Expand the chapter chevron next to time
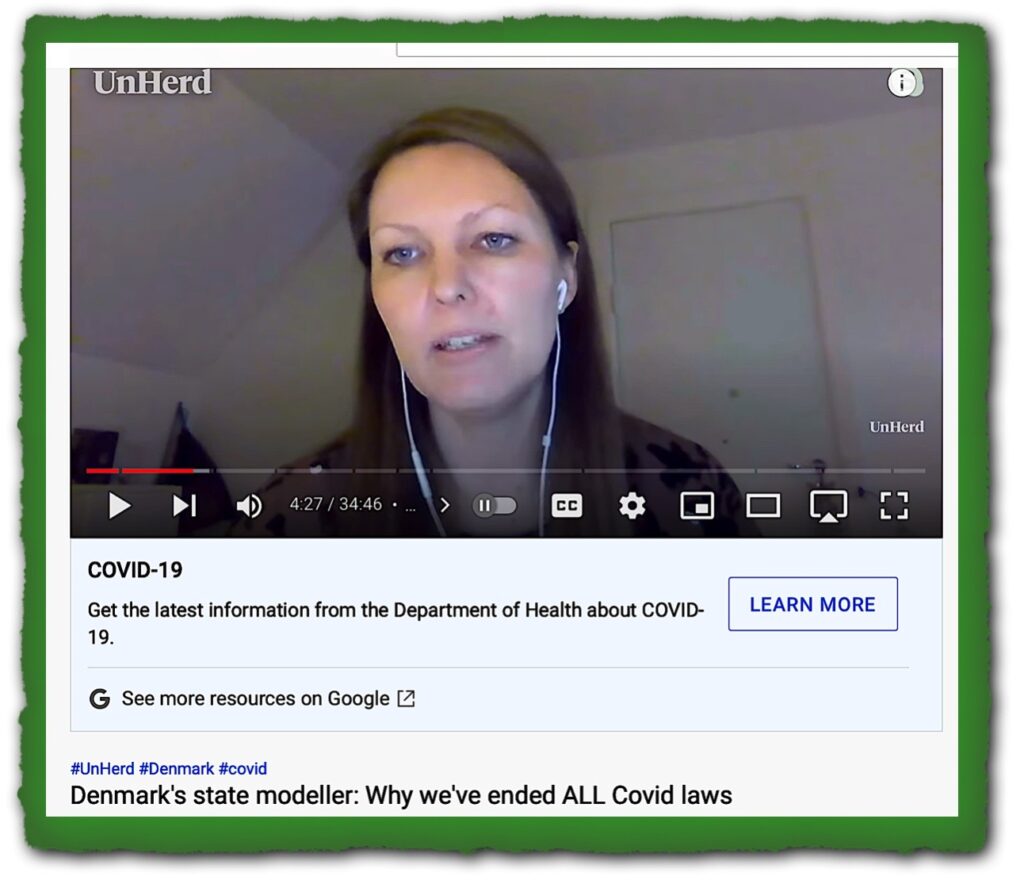 click(445, 506)
